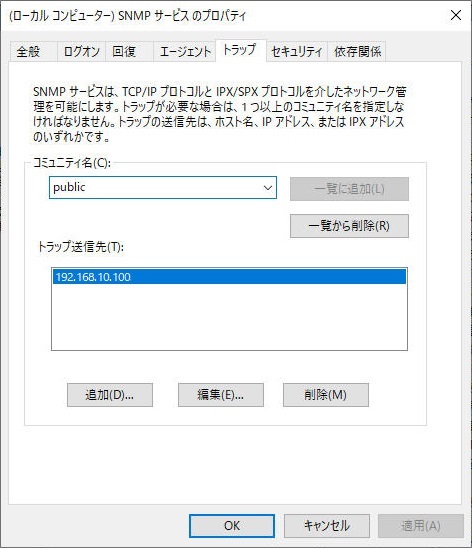This screenshot has height=548, width=472.
Task: Go to the エージェント tab
Action: point(184,52)
